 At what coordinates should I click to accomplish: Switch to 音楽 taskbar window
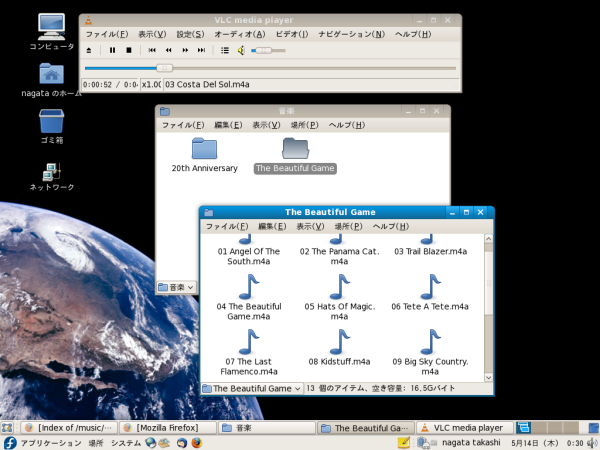pyautogui.click(x=267, y=427)
